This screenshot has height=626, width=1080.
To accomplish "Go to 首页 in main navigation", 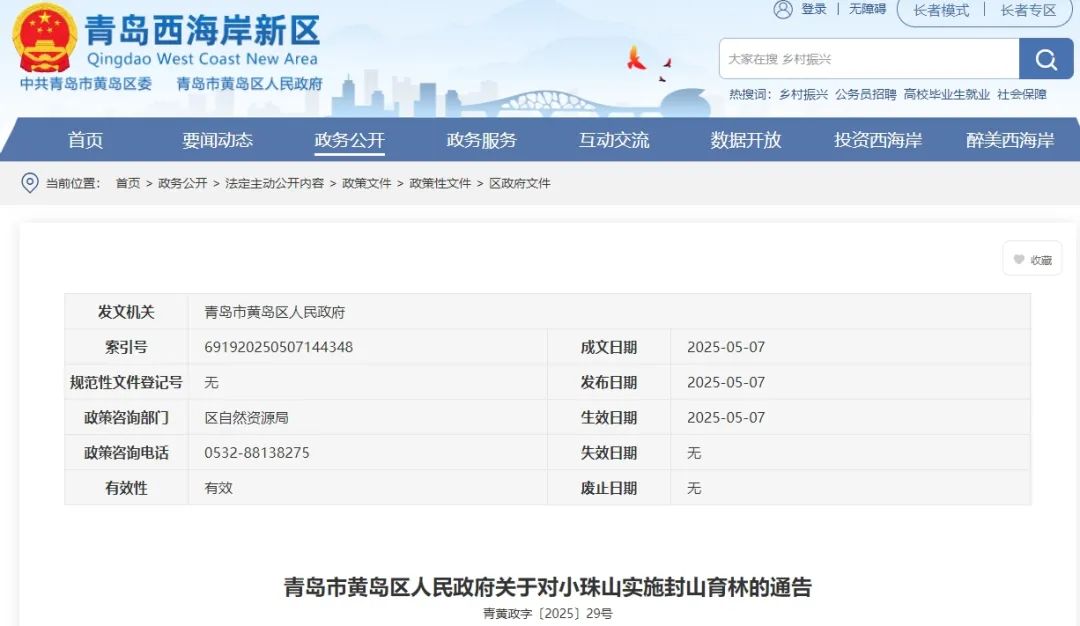I will pos(85,140).
